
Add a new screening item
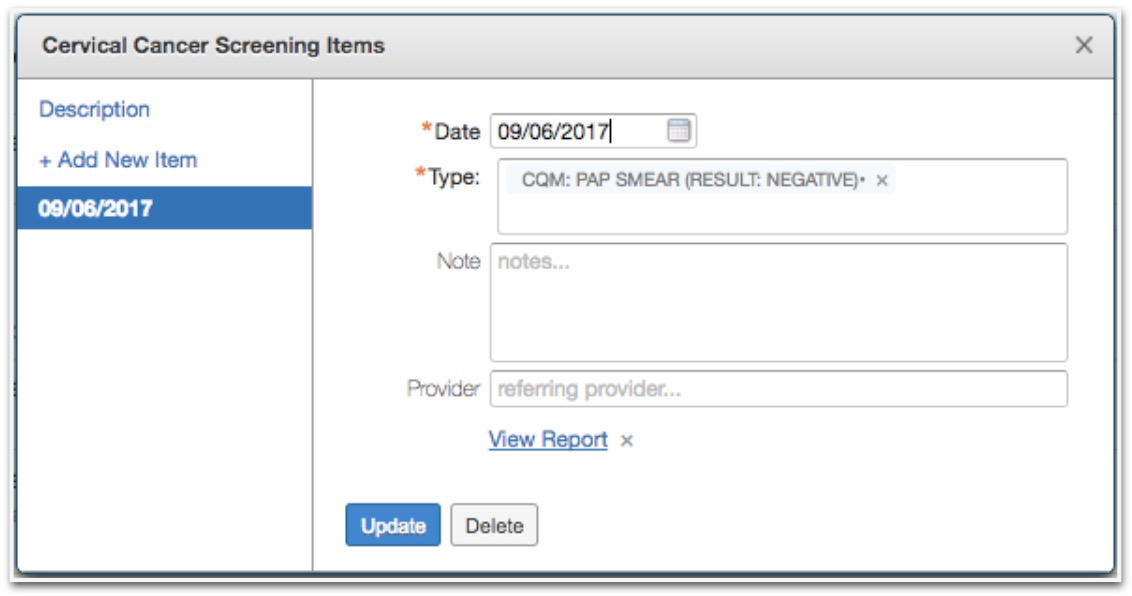pos(118,159)
